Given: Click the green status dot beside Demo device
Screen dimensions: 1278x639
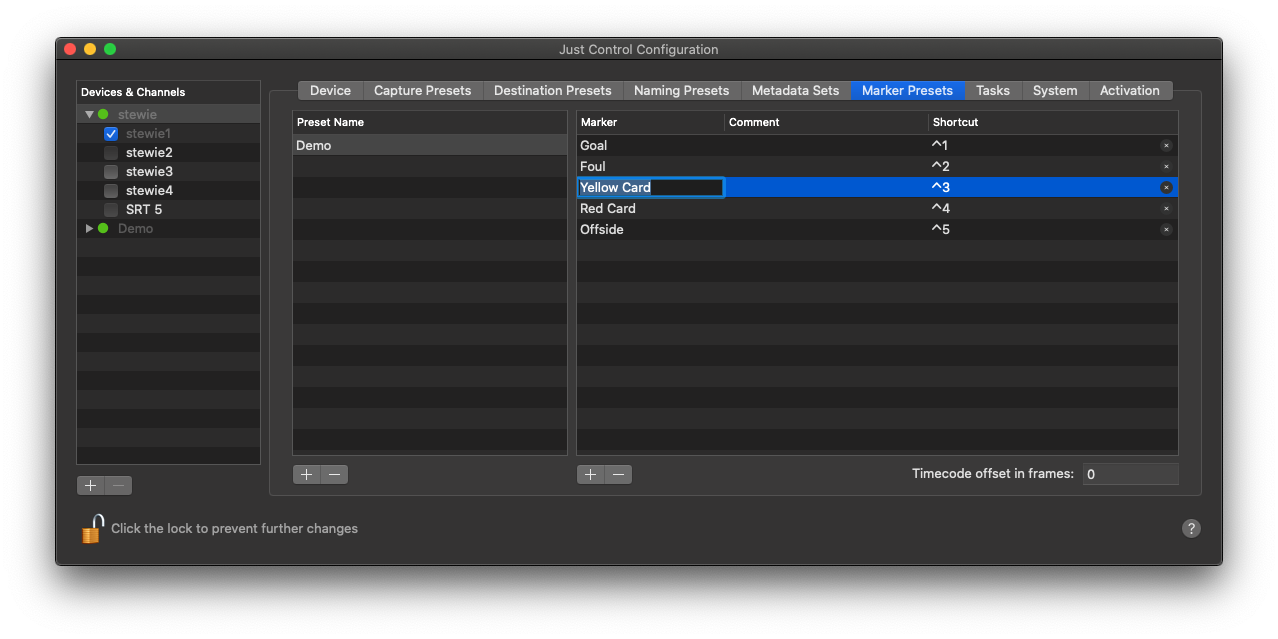Looking at the screenshot, I should 103,228.
